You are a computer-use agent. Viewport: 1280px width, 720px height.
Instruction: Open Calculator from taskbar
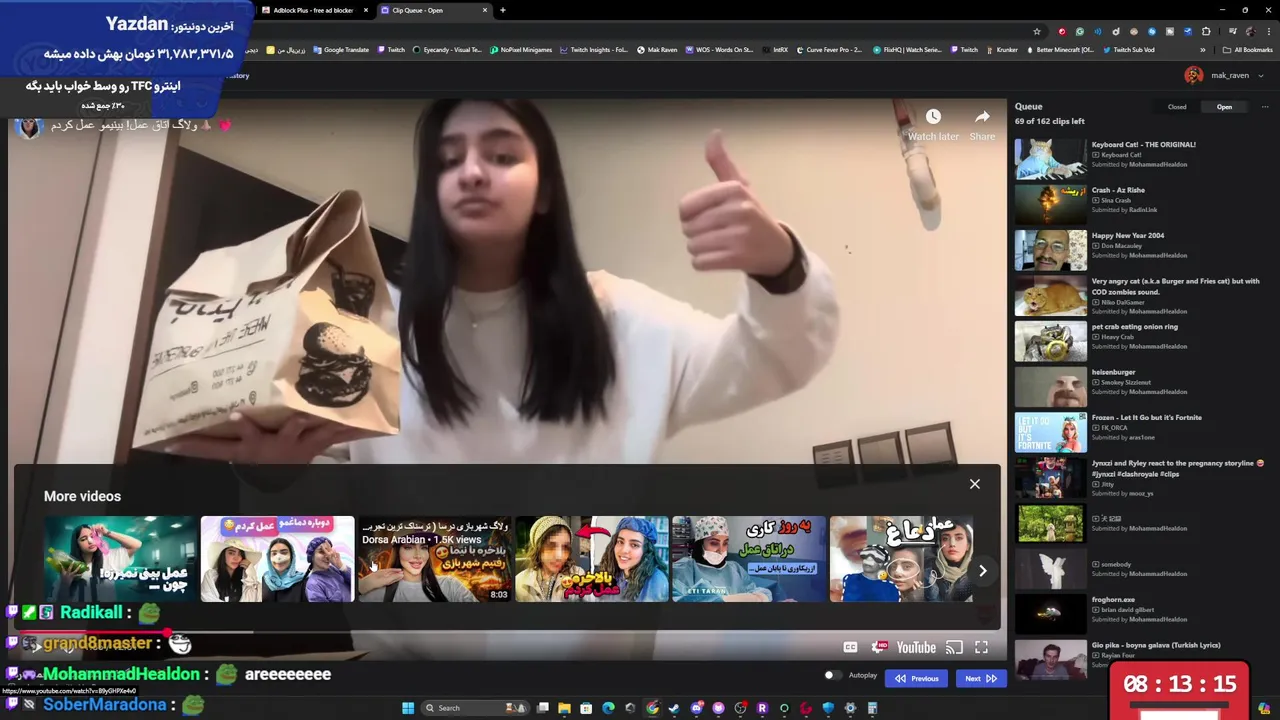872,708
